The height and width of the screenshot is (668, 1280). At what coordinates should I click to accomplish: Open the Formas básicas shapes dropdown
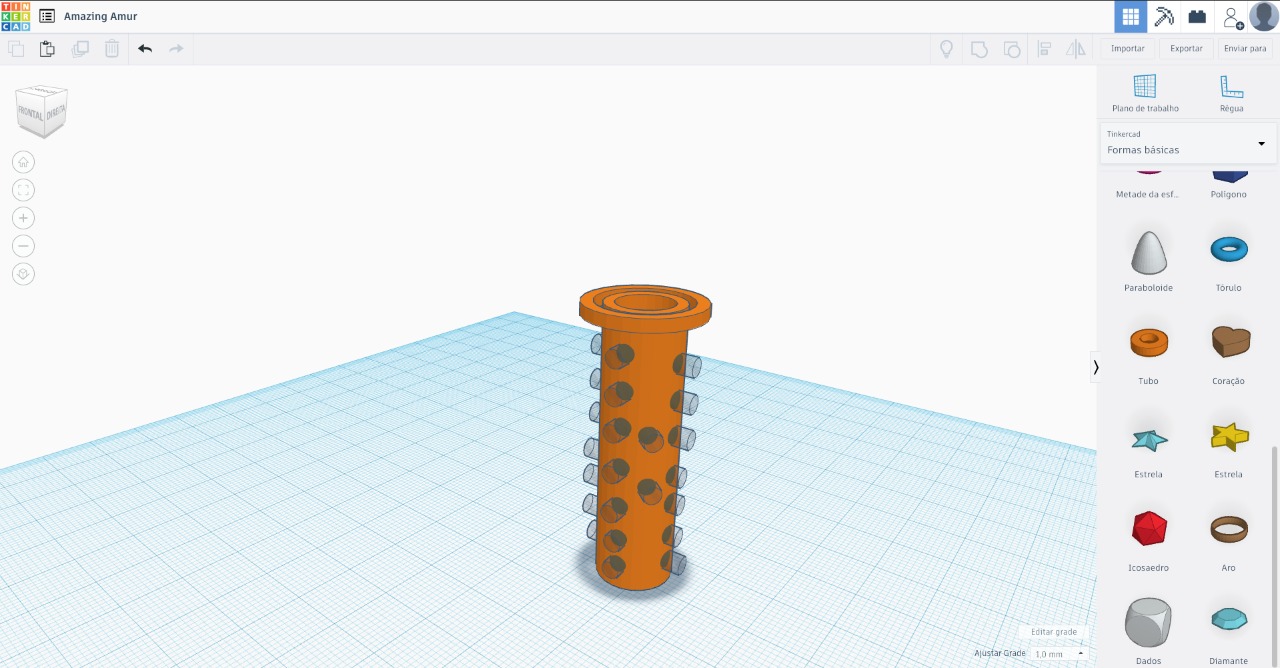click(x=1187, y=142)
